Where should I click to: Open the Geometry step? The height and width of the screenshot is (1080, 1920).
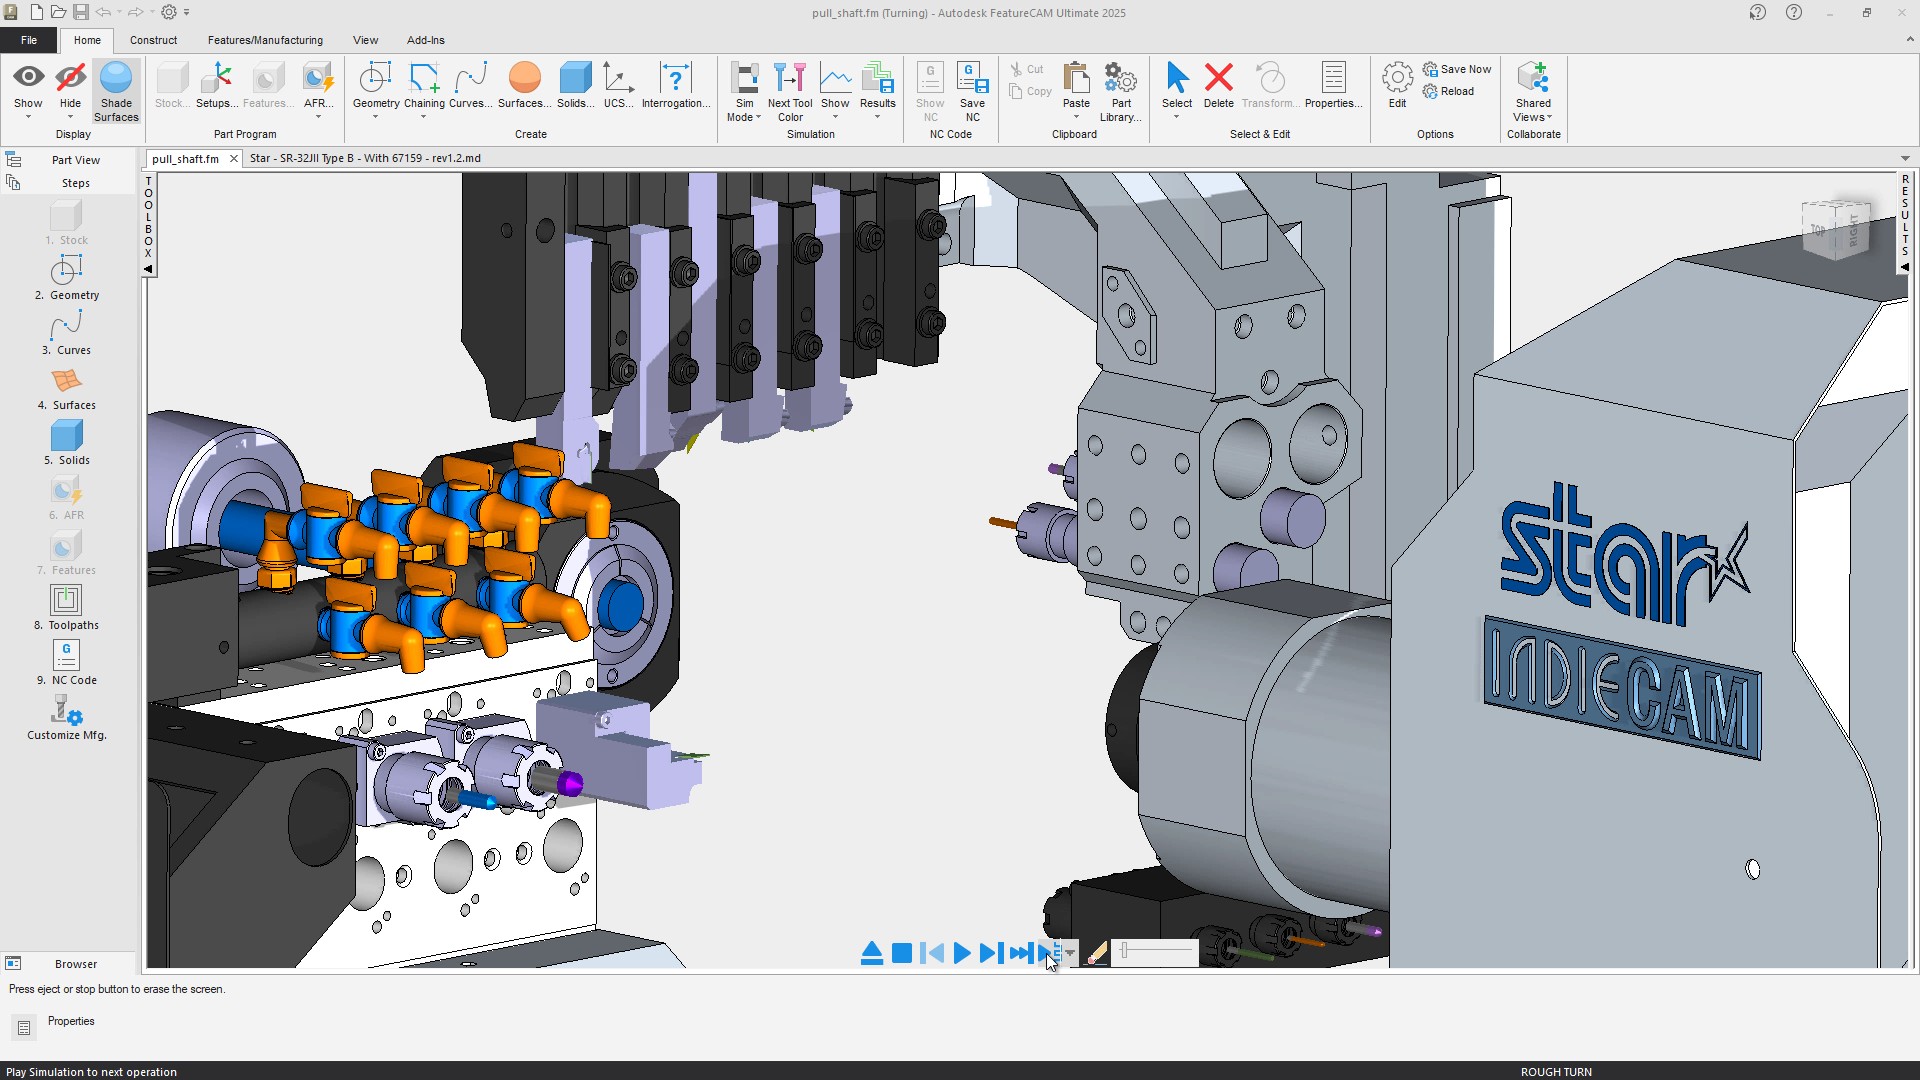click(x=66, y=277)
